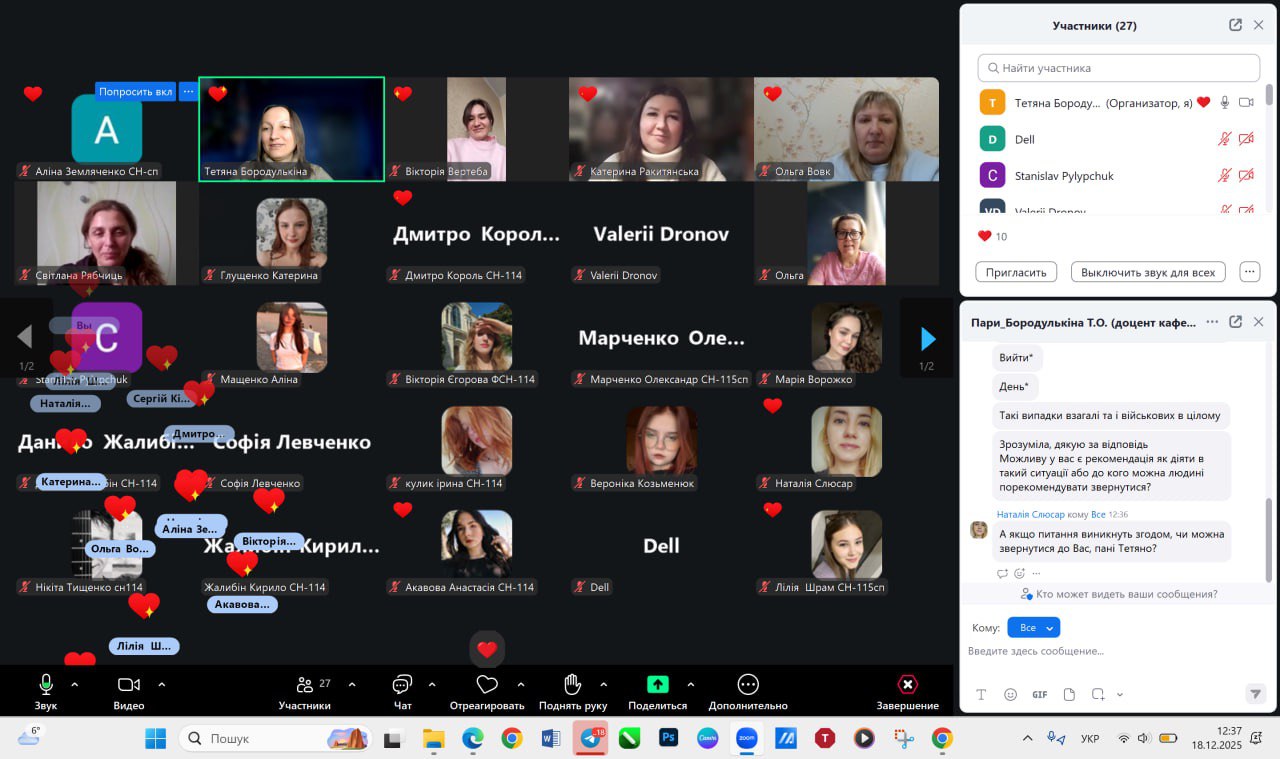The image size is (1280, 759).
Task: Open the Участники panel from toolbar
Action: (305, 685)
